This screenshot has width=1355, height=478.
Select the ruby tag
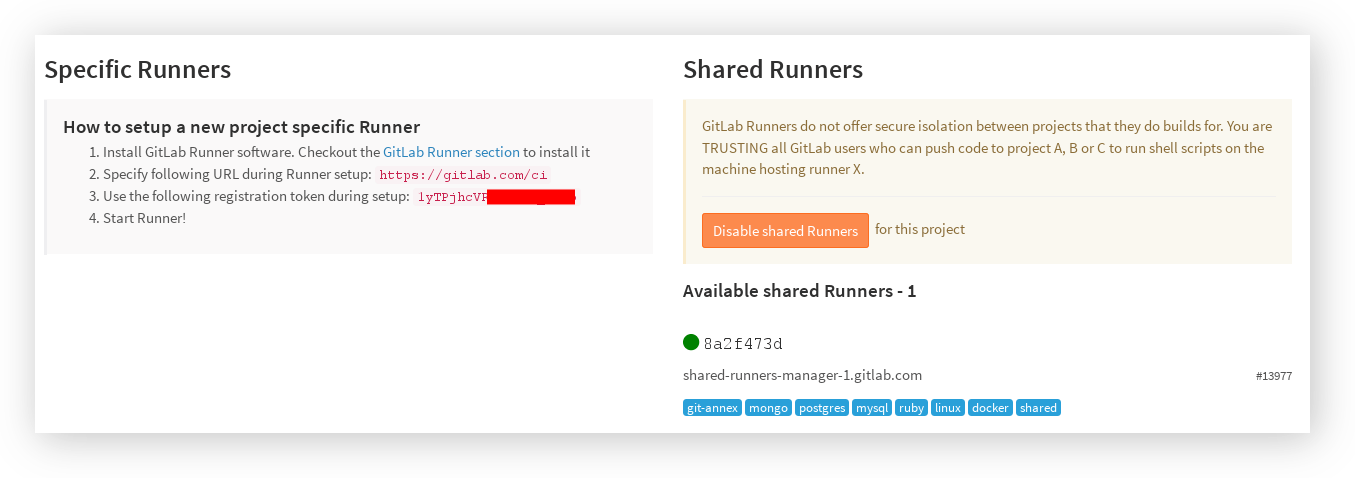tap(911, 408)
